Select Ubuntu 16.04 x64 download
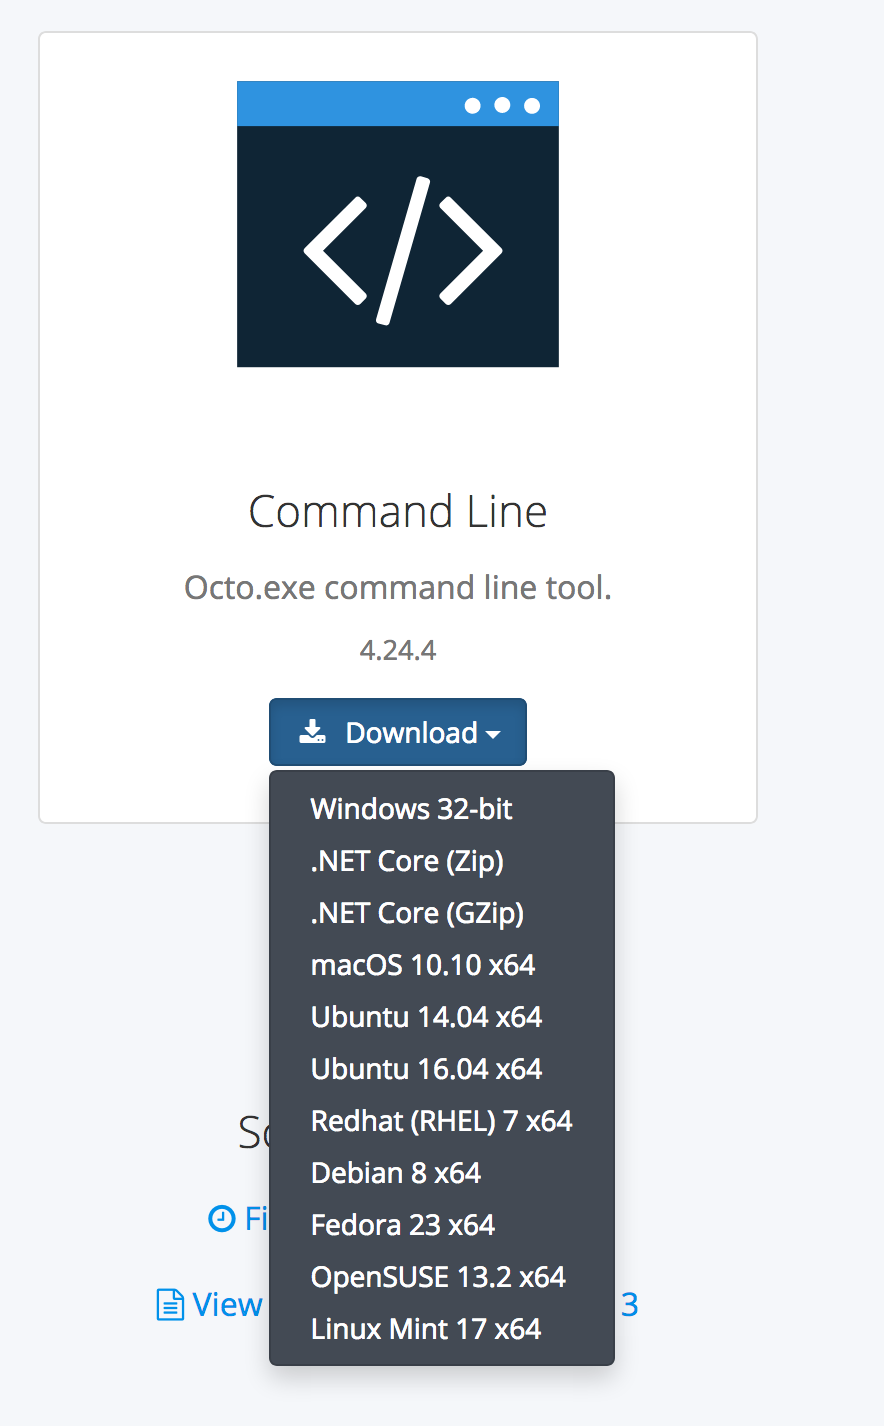This screenshot has height=1426, width=884. [x=426, y=1069]
